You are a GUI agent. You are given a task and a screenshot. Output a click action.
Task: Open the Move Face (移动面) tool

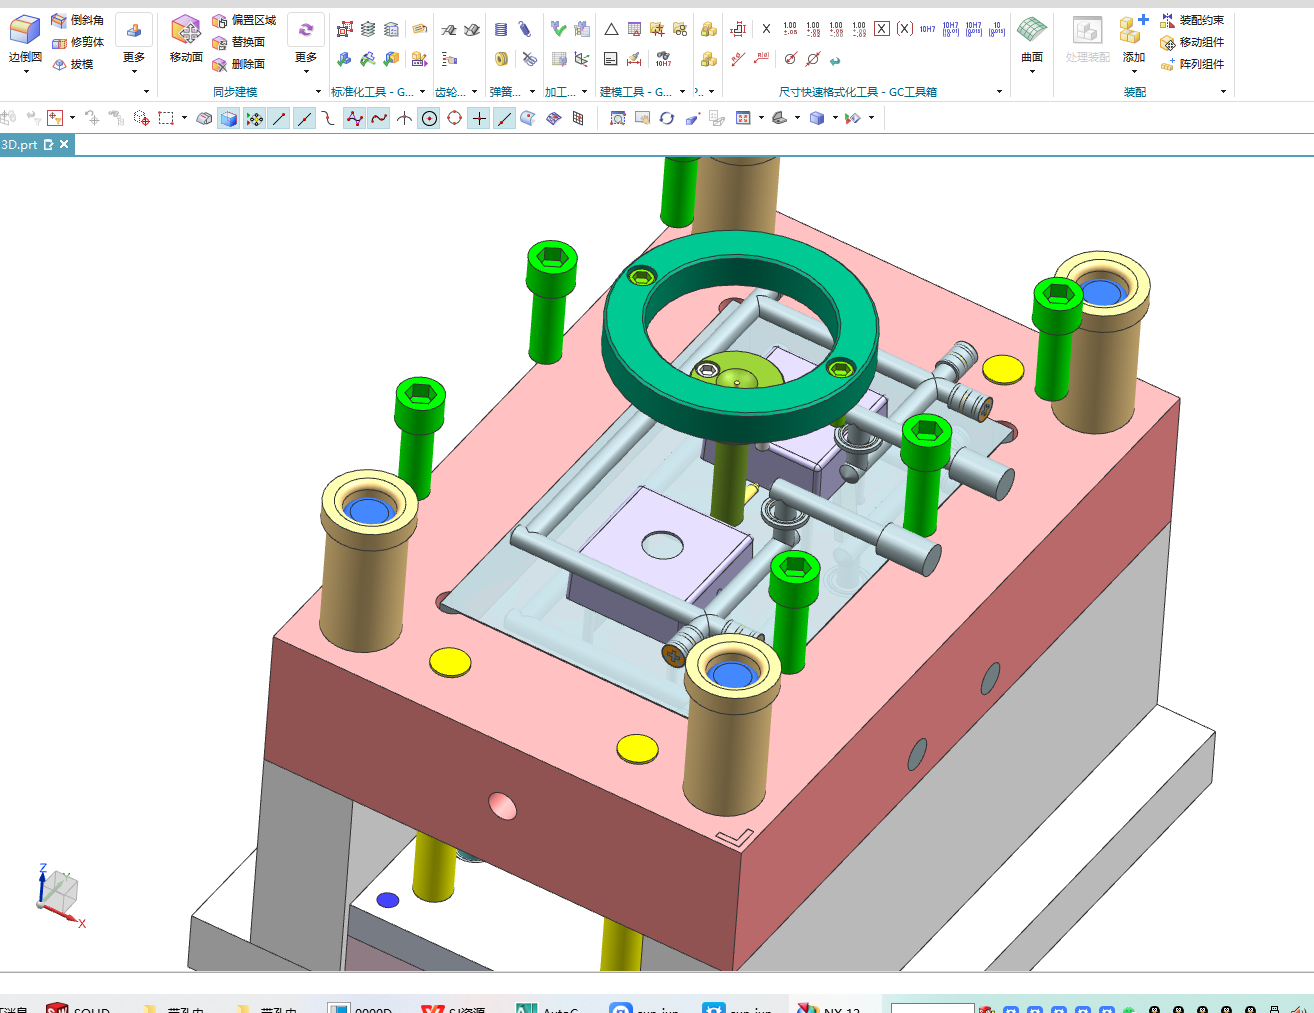coord(186,38)
